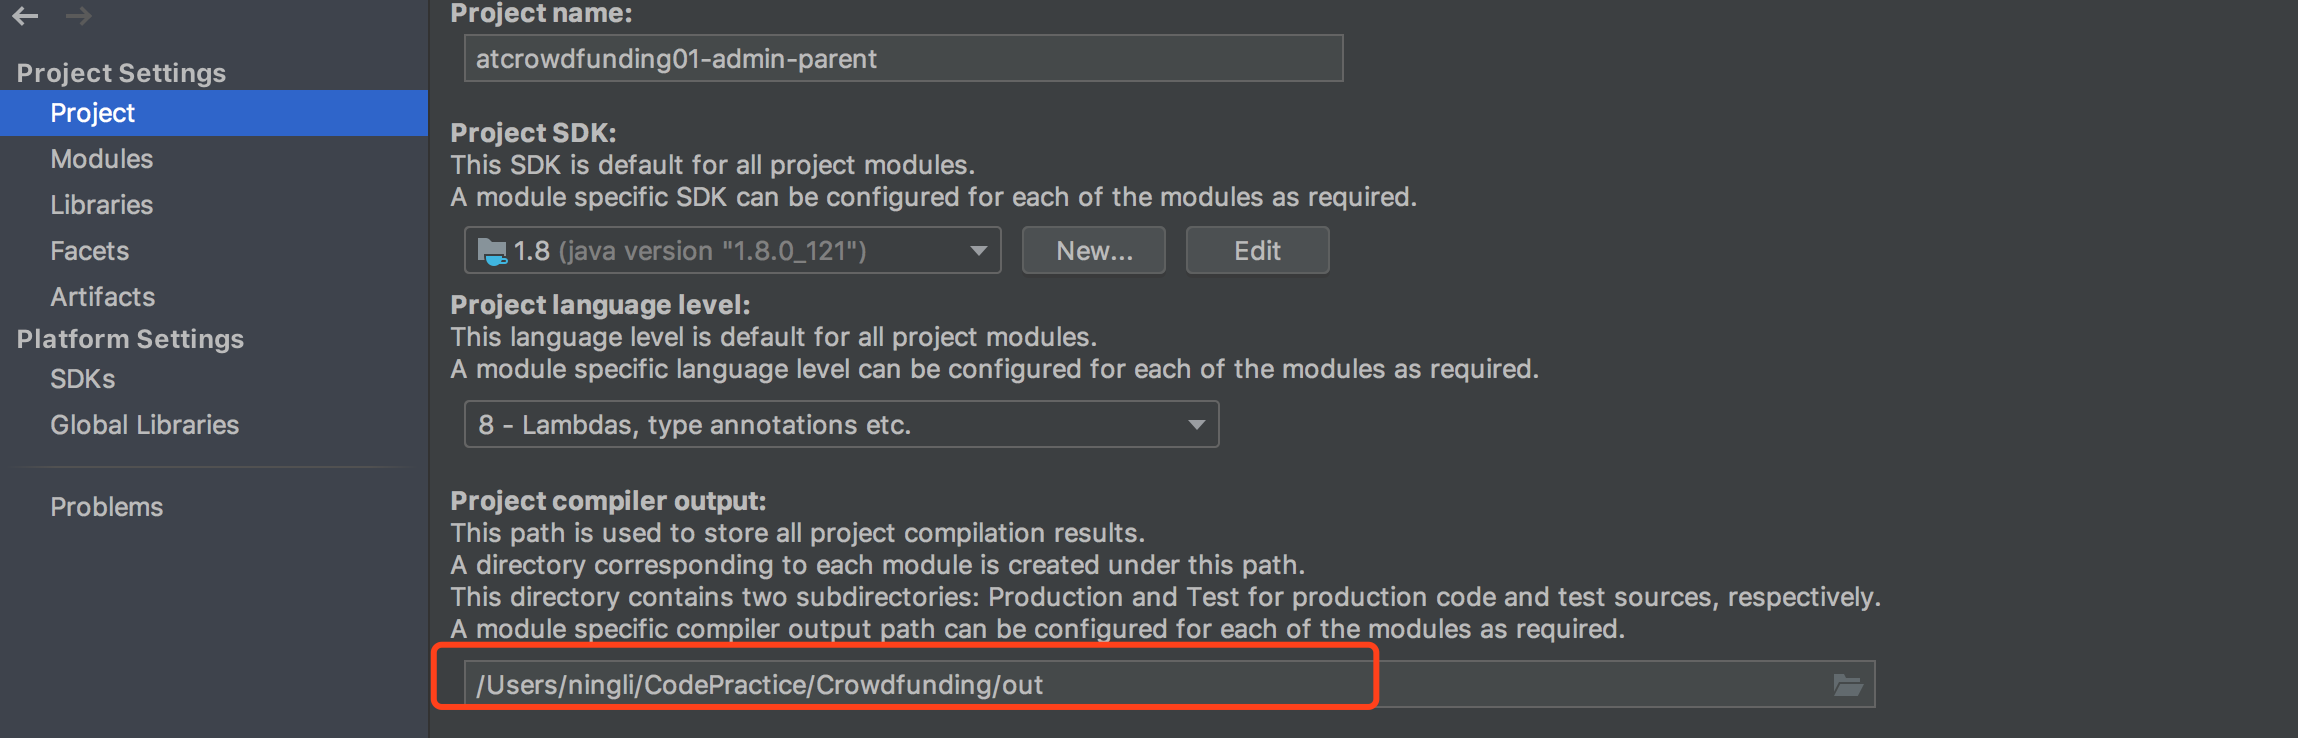The image size is (2298, 738).
Task: Open the Modules settings page
Action: (102, 159)
